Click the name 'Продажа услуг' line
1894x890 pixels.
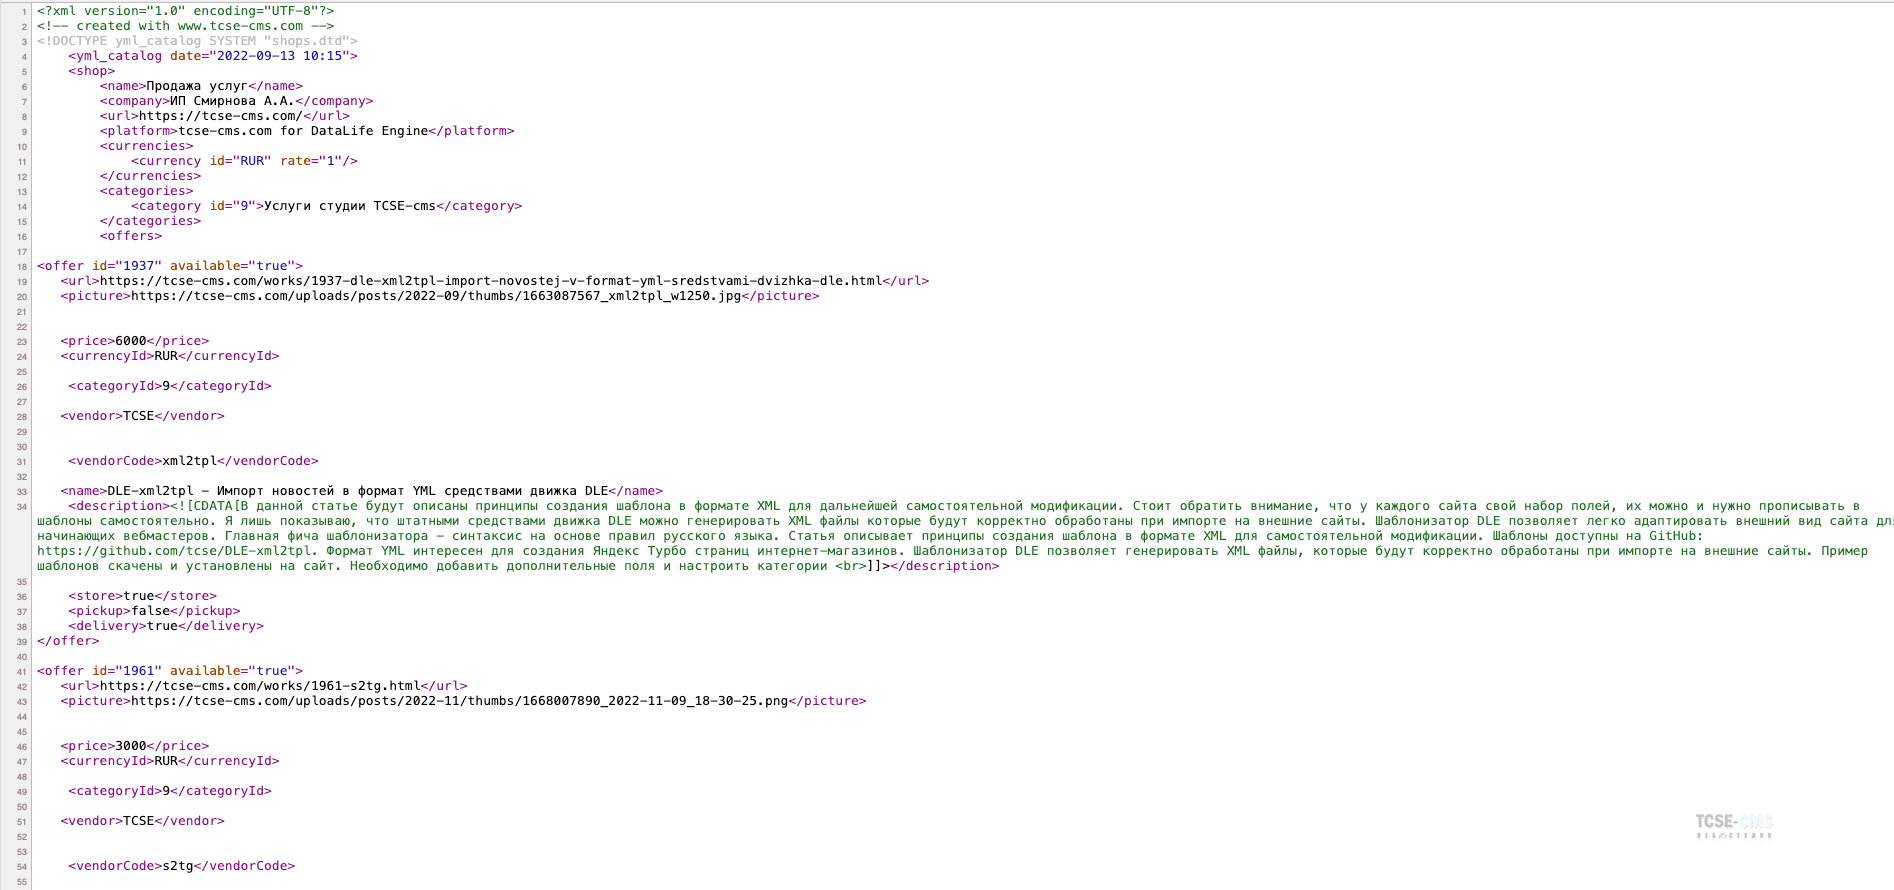coord(201,86)
